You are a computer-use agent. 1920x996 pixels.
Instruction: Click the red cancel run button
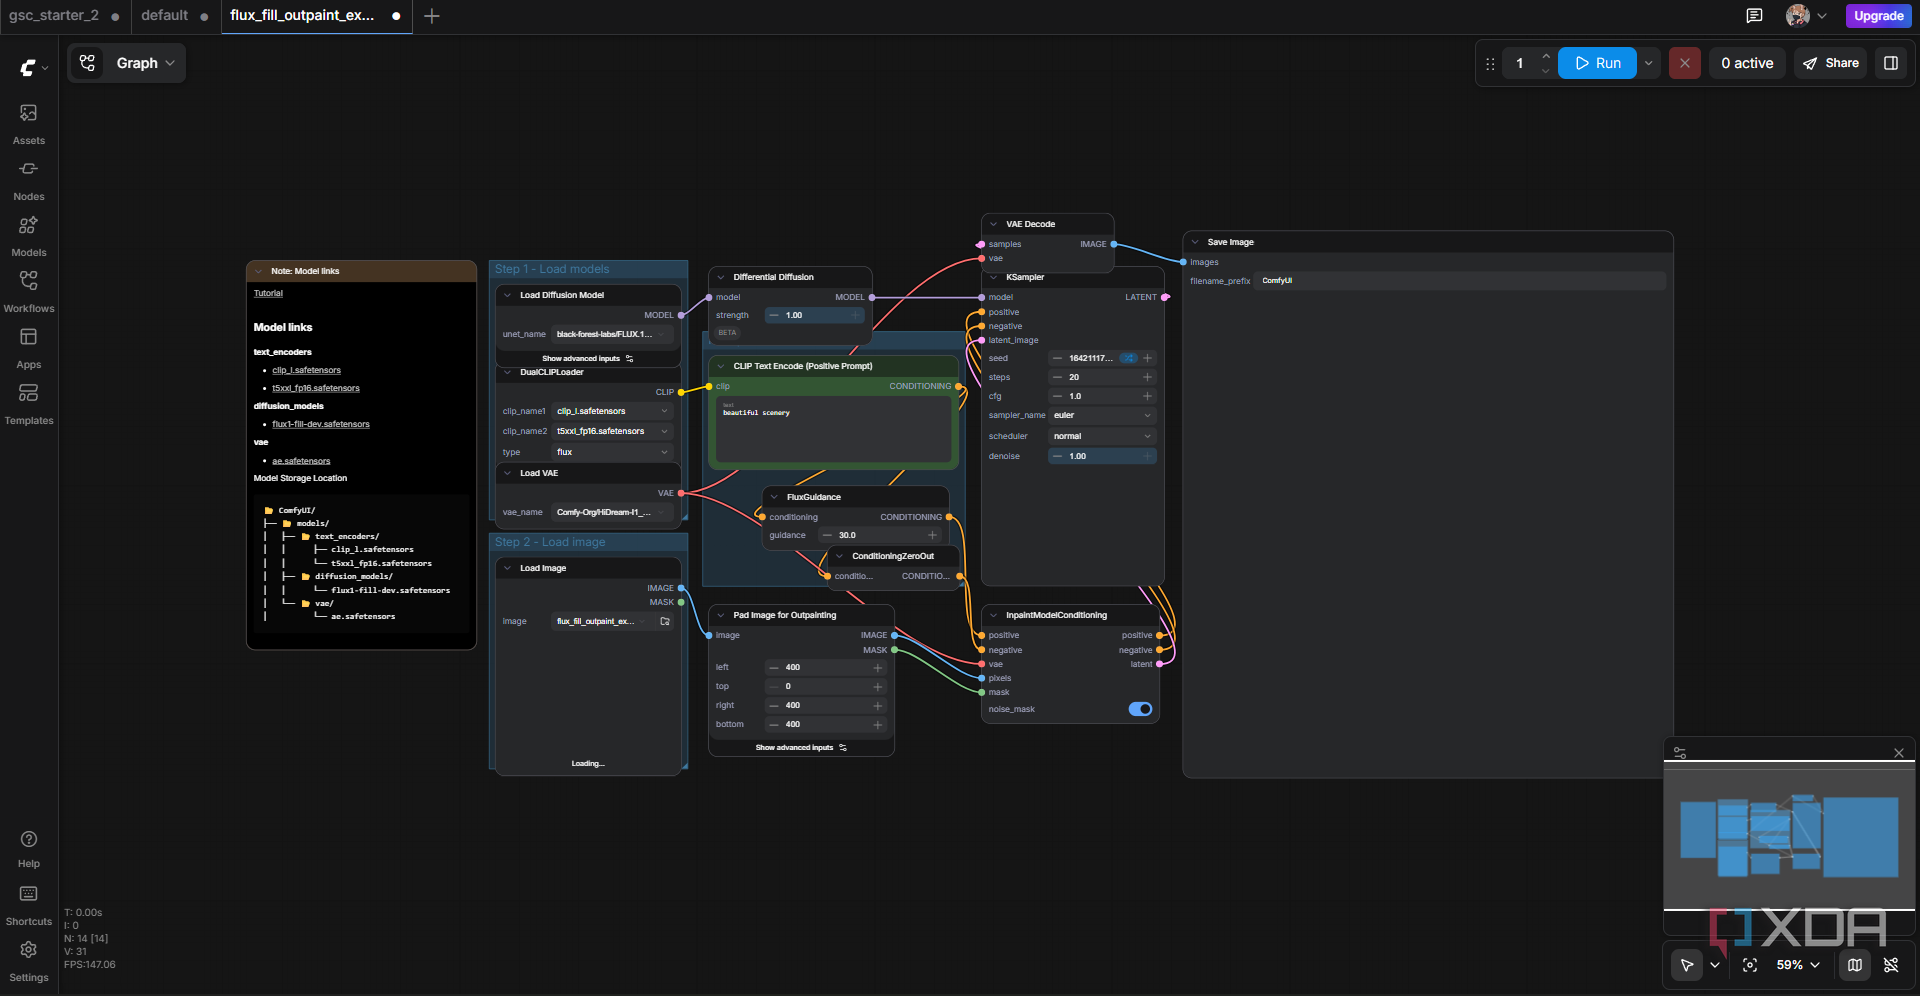pos(1685,63)
